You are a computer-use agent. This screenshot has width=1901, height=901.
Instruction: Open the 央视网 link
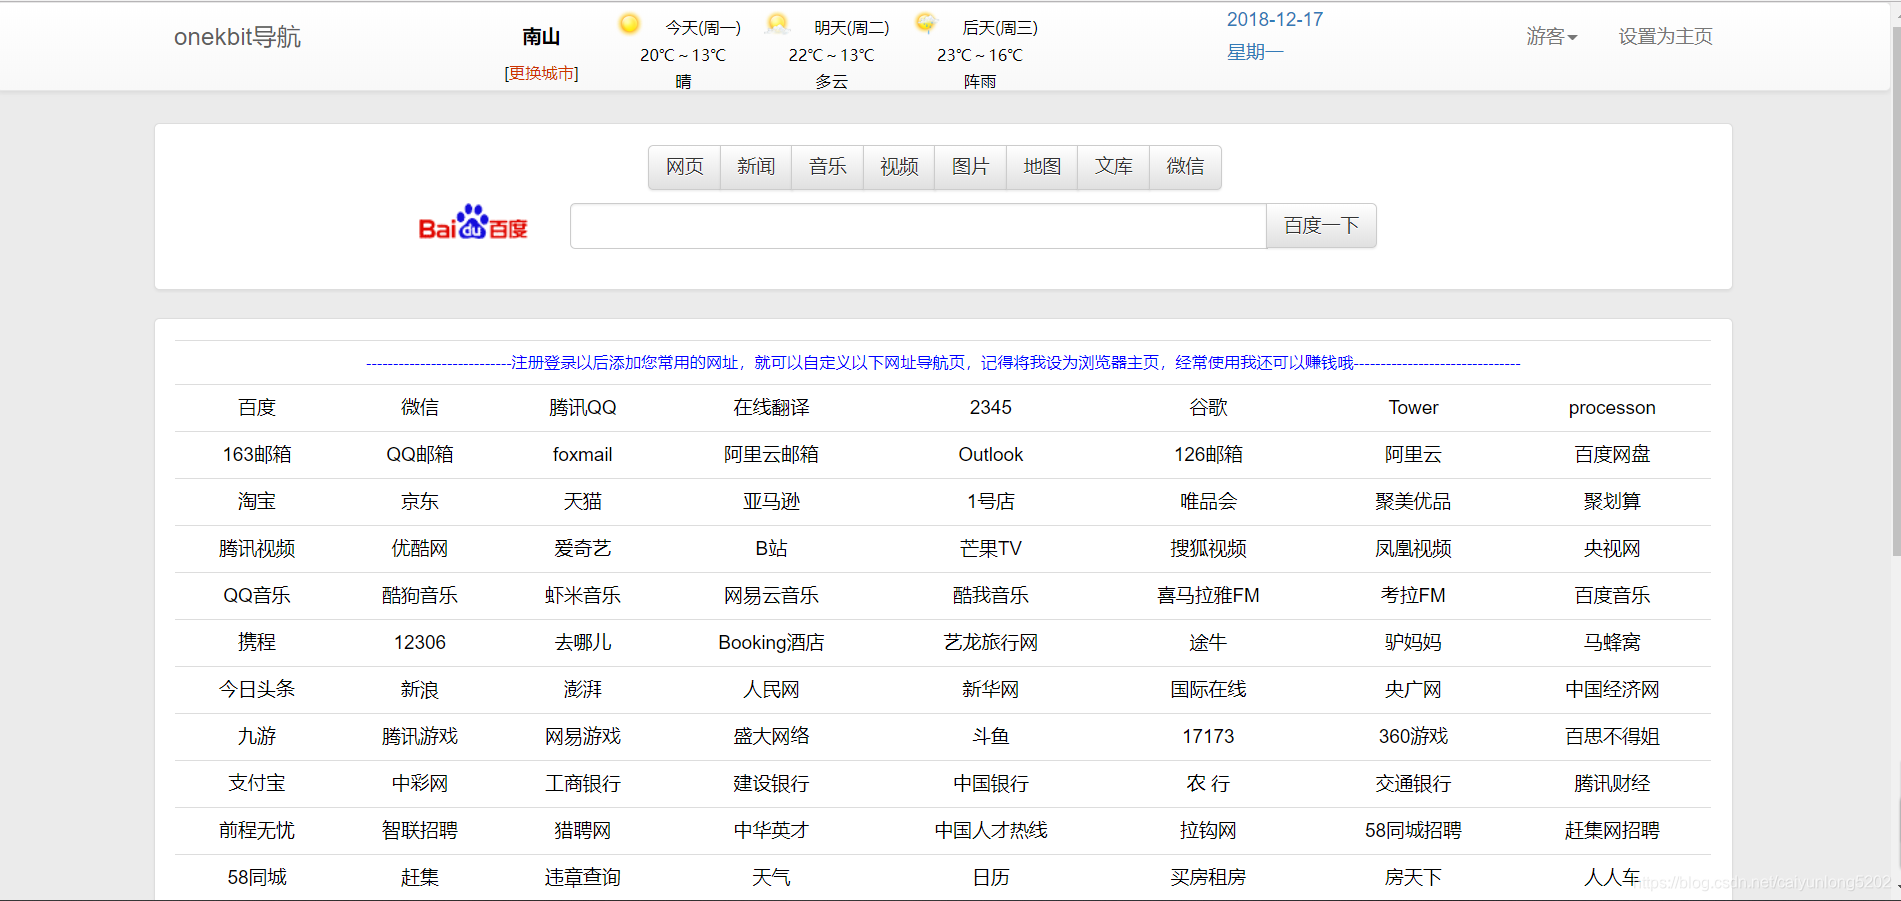pyautogui.click(x=1612, y=549)
